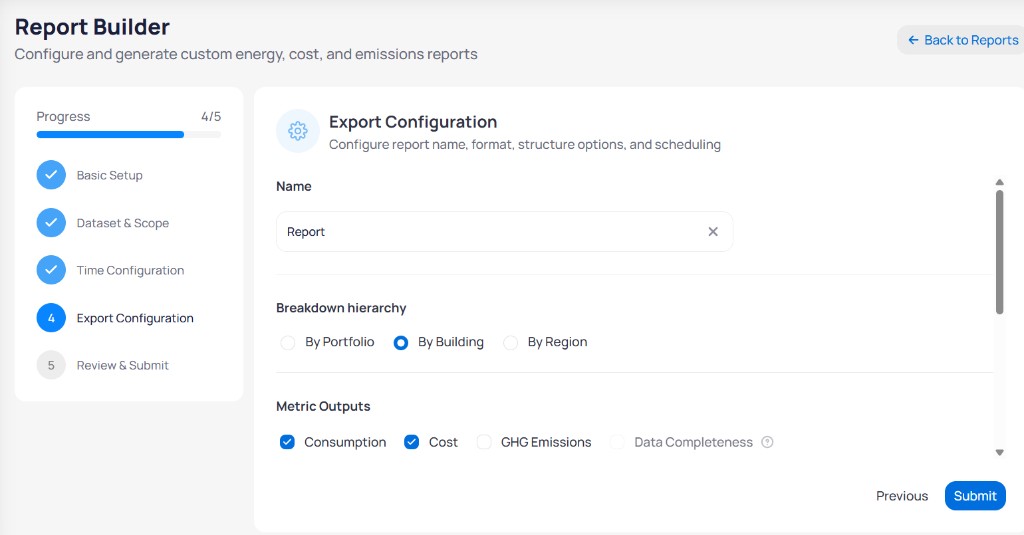The height and width of the screenshot is (535, 1024).
Task: Open Review & Submit step
Action: coord(123,366)
